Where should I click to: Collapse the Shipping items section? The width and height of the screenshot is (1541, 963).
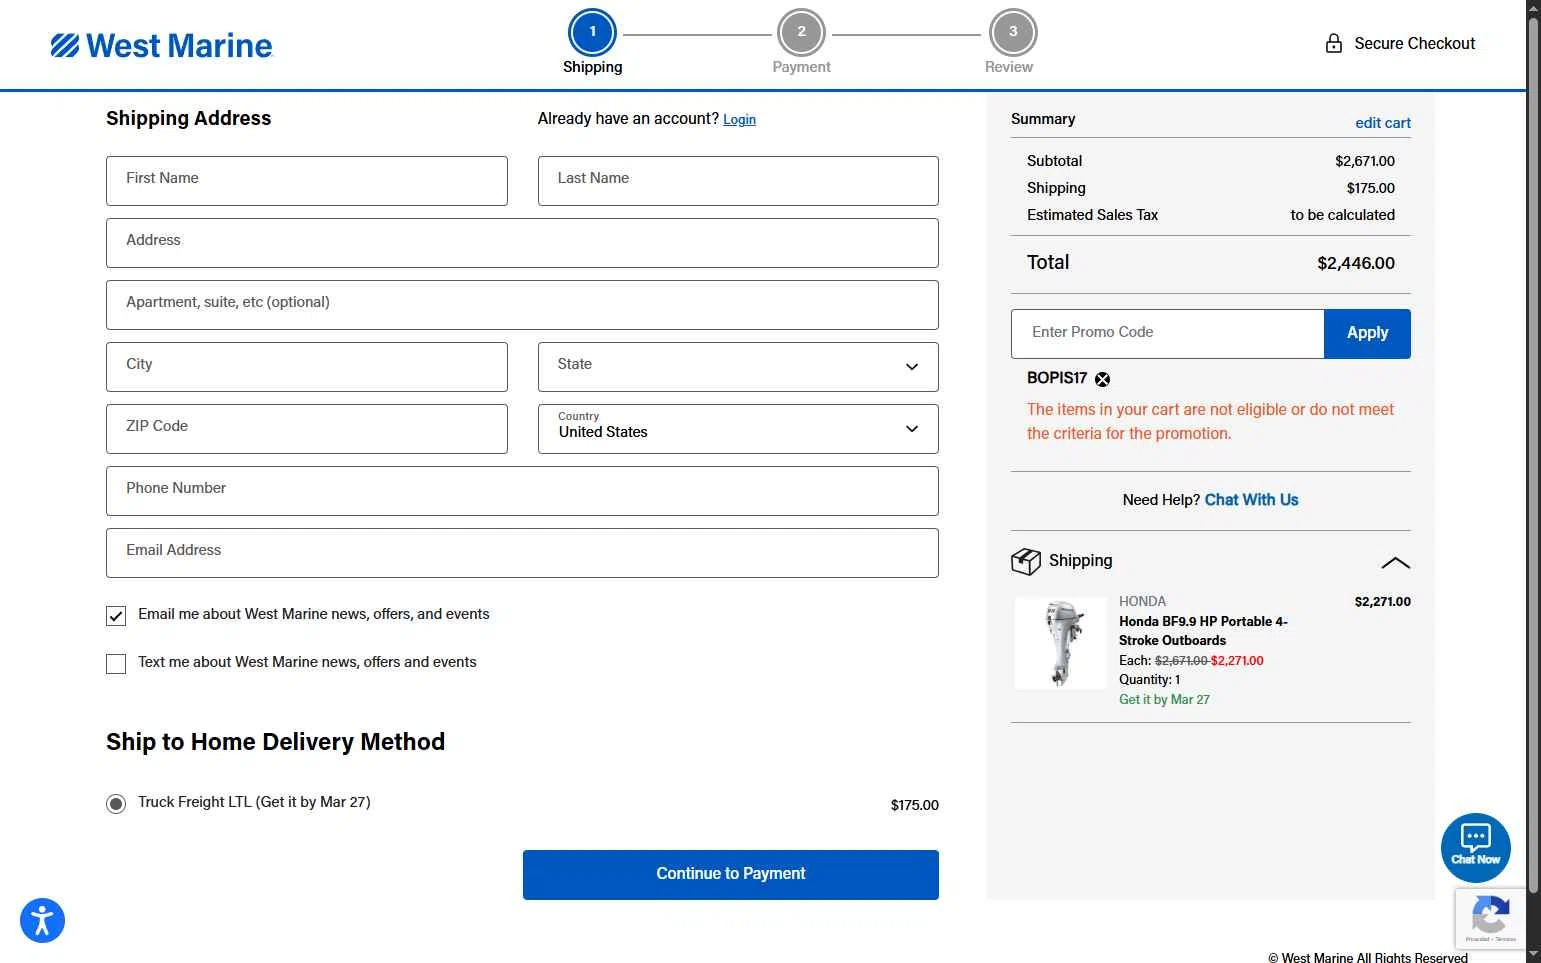pyautogui.click(x=1395, y=563)
